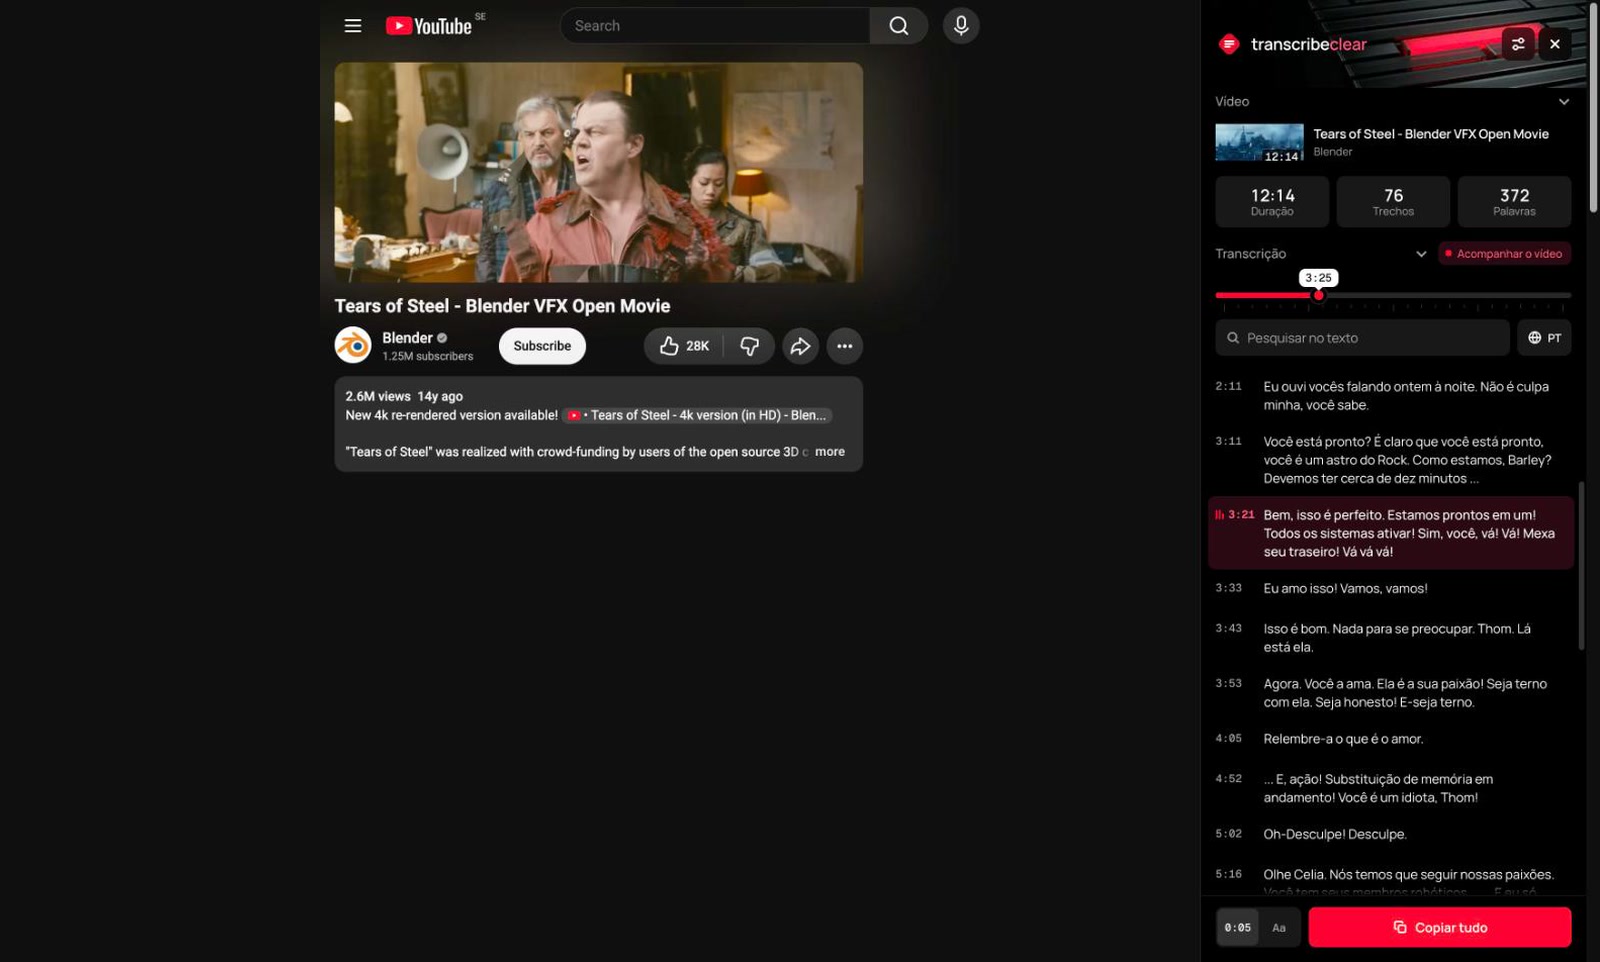This screenshot has height=962, width=1600.
Task: Expand description with more link
Action: 829,452
